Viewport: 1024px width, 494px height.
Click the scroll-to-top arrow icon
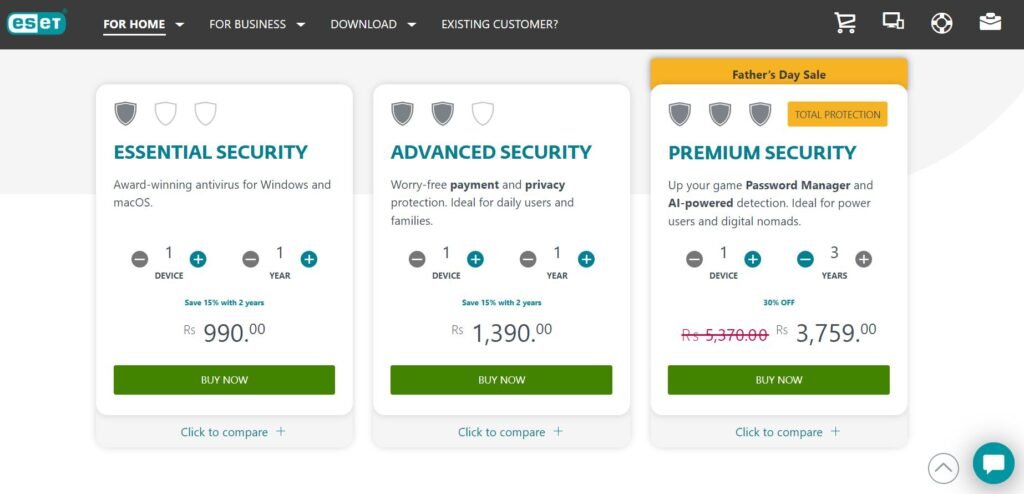click(943, 468)
